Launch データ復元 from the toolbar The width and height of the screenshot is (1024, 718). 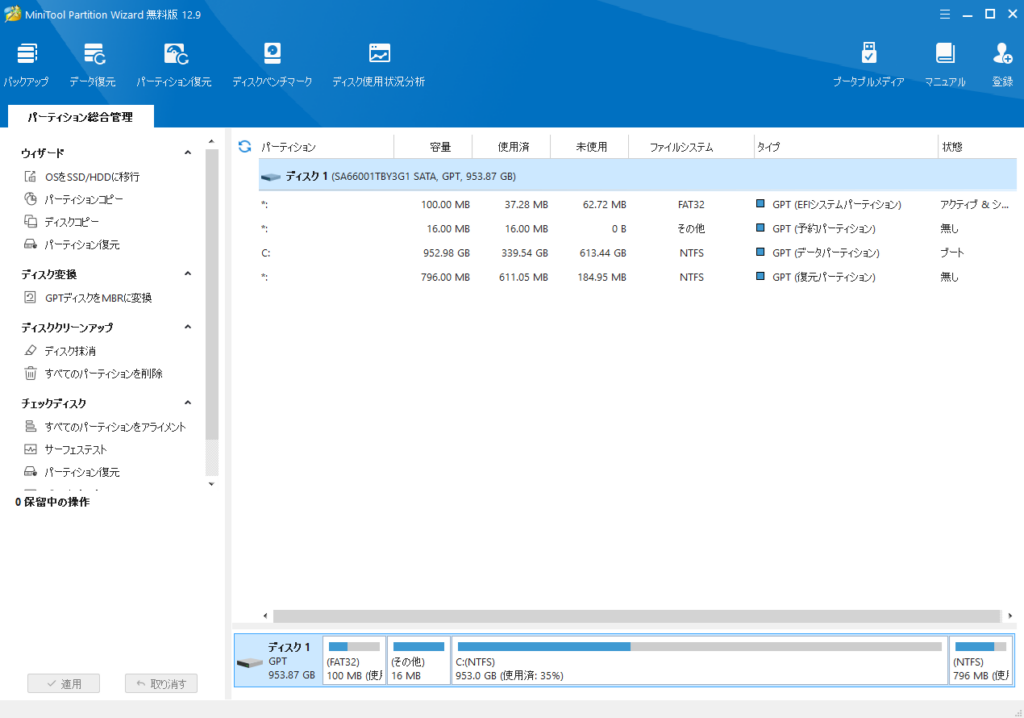(93, 65)
